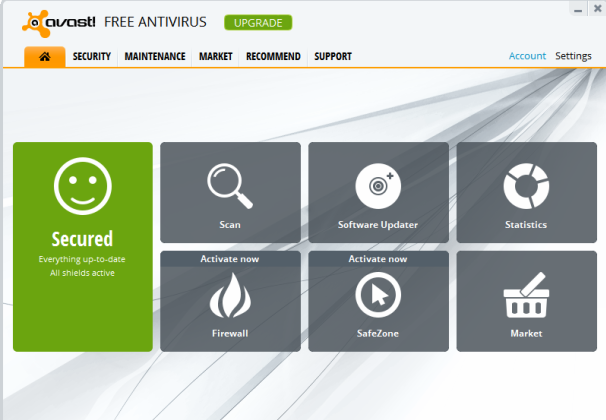The height and width of the screenshot is (420, 606).
Task: Minimize the avast window
Action: [x=578, y=9]
